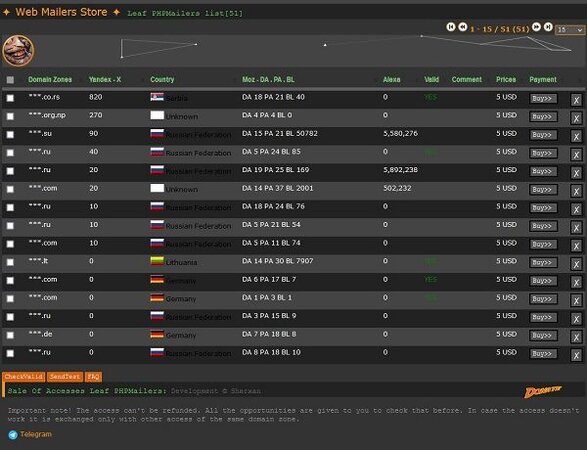Click the Telegram link
This screenshot has height=450, width=587.
pyautogui.click(x=36, y=434)
